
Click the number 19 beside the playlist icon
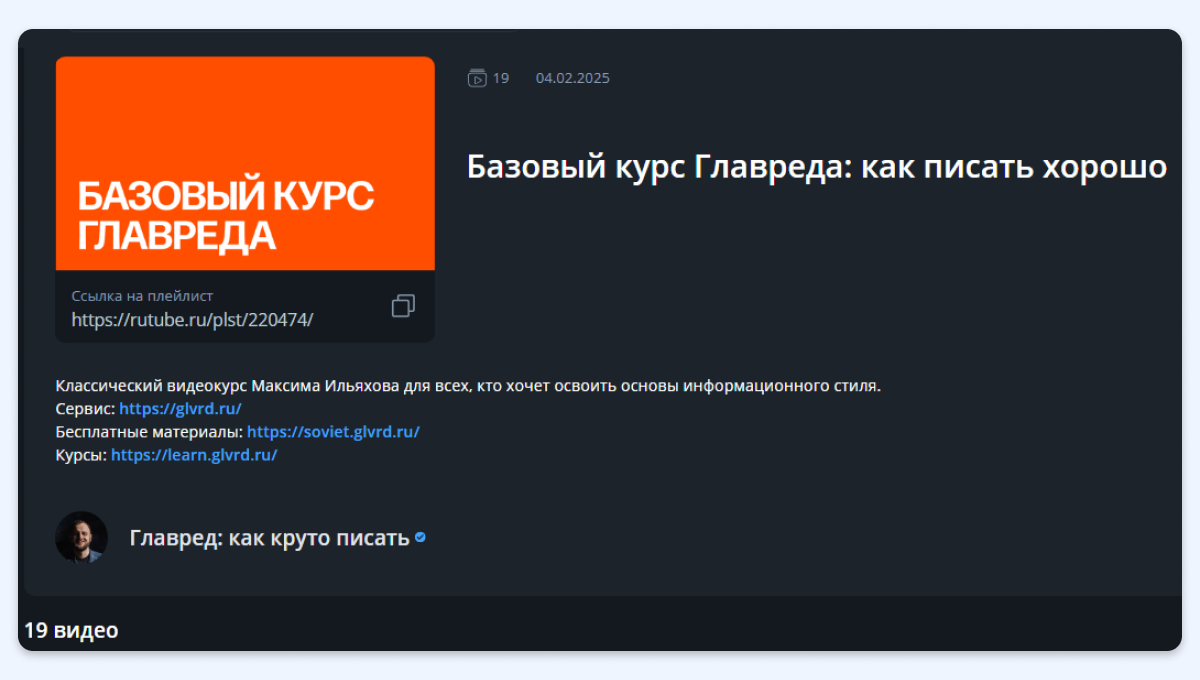pos(501,78)
